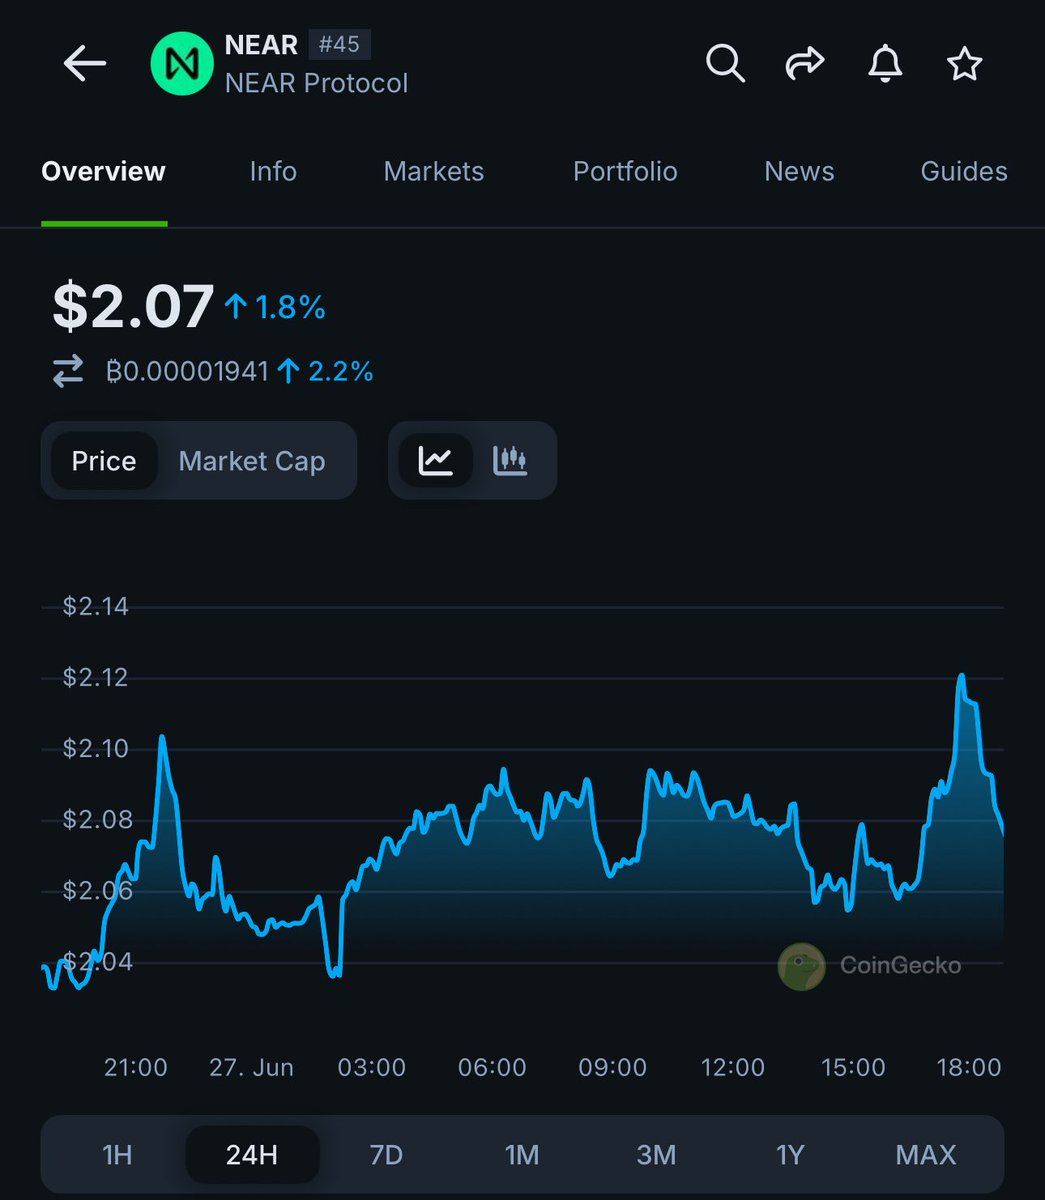Open the Overview tab

click(x=103, y=172)
